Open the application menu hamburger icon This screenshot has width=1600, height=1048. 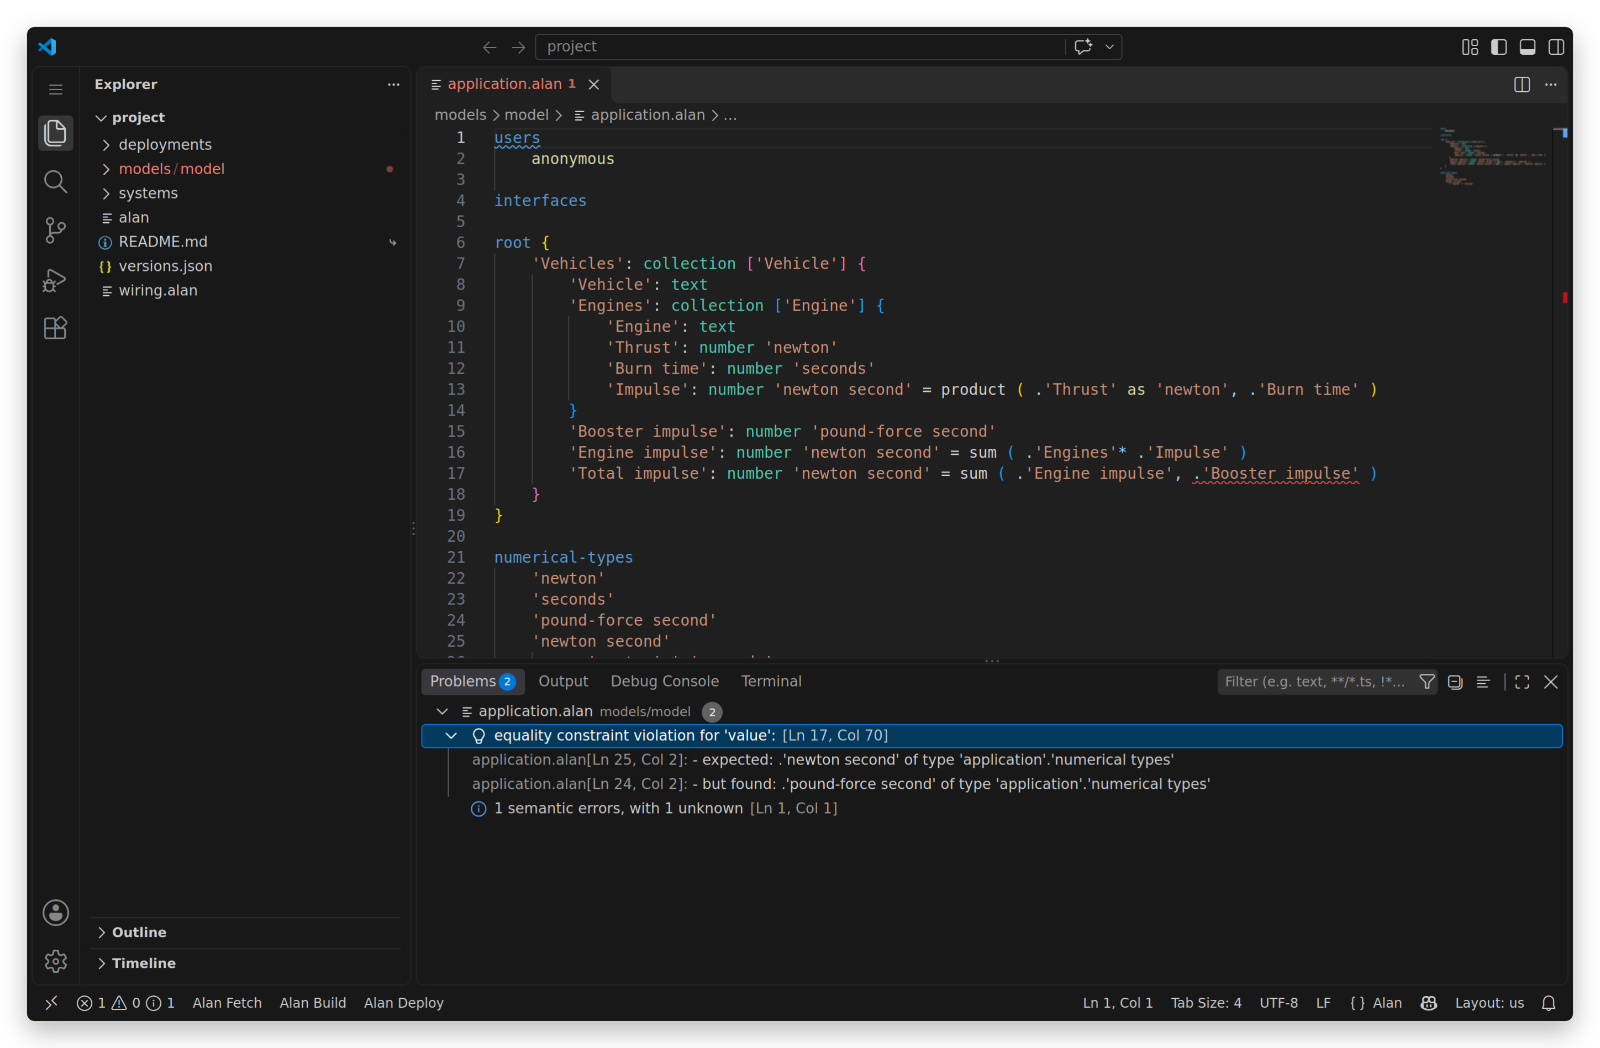click(56, 89)
